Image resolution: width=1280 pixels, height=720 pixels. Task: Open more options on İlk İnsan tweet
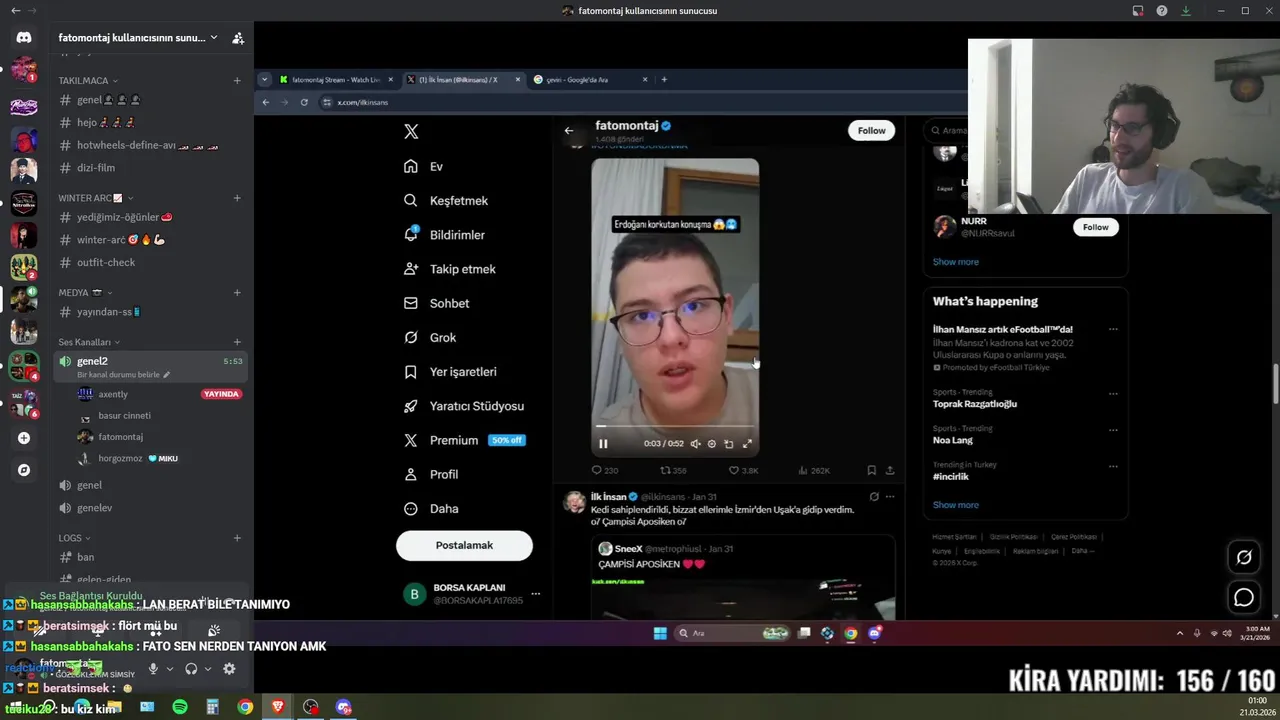coord(890,496)
